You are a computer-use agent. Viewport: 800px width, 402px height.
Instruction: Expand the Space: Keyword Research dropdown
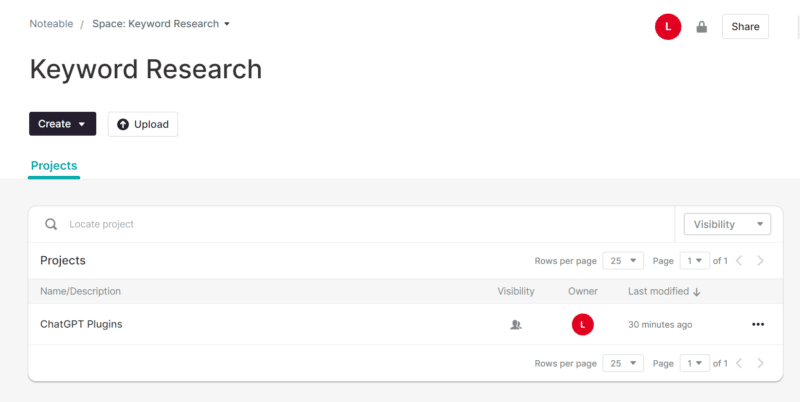click(161, 24)
